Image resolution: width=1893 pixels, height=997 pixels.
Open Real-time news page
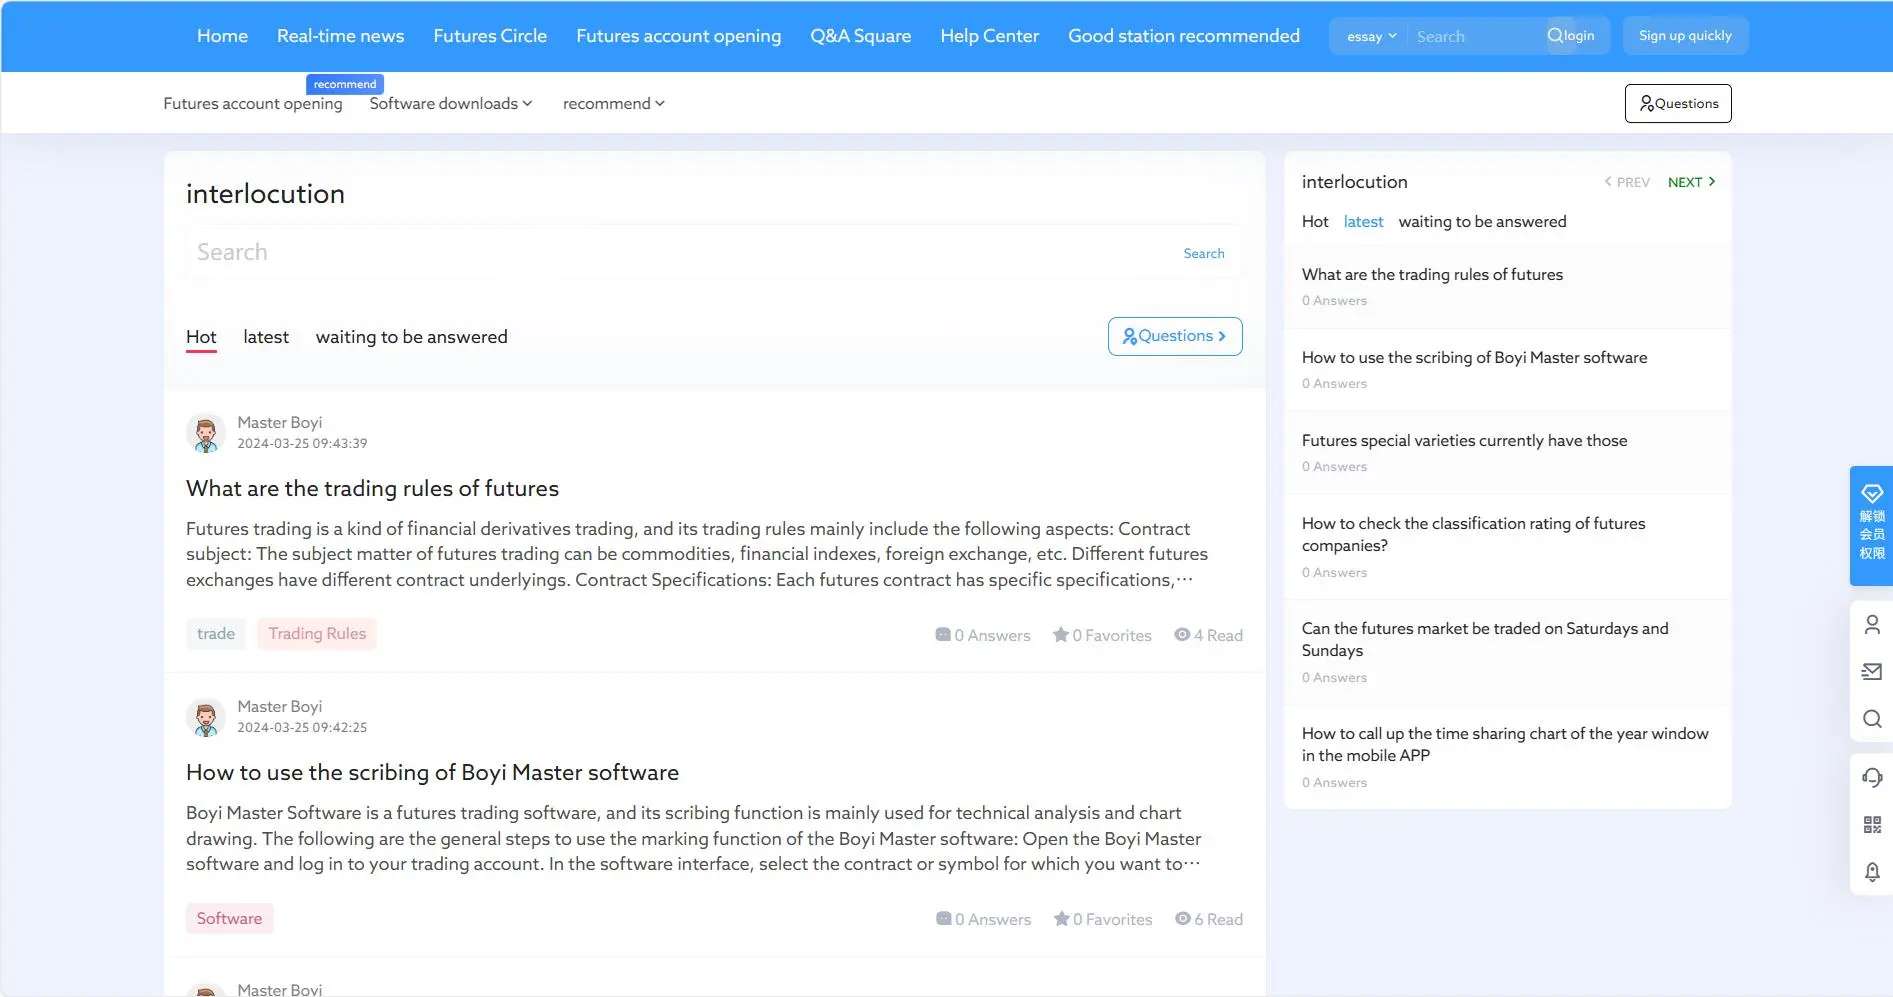coord(340,36)
